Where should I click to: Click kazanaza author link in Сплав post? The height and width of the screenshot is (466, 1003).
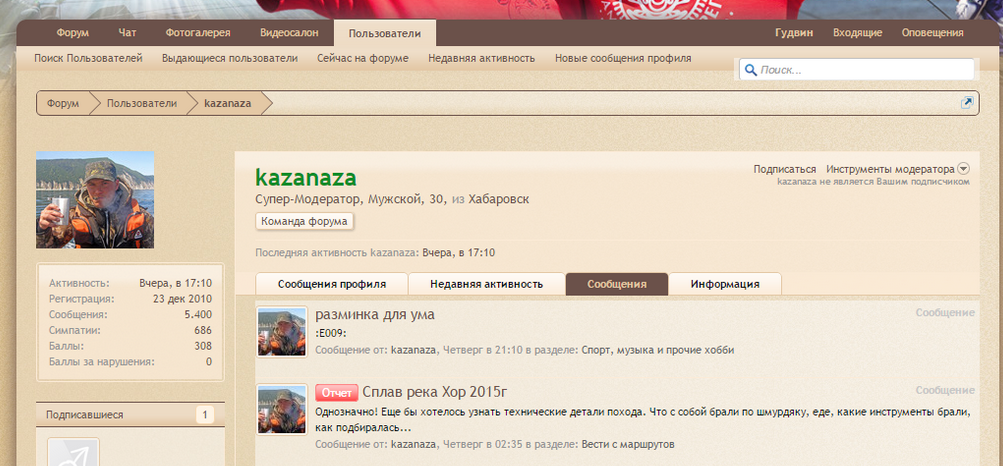[413, 444]
